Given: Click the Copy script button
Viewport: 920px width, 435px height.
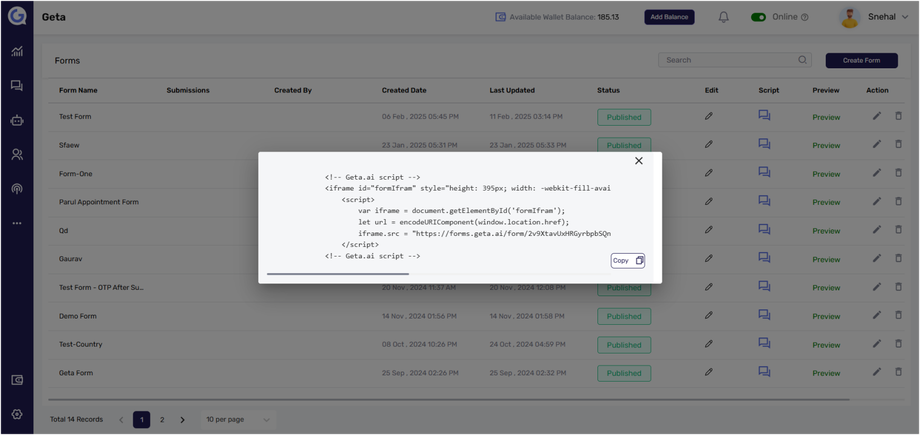Looking at the screenshot, I should pyautogui.click(x=628, y=260).
